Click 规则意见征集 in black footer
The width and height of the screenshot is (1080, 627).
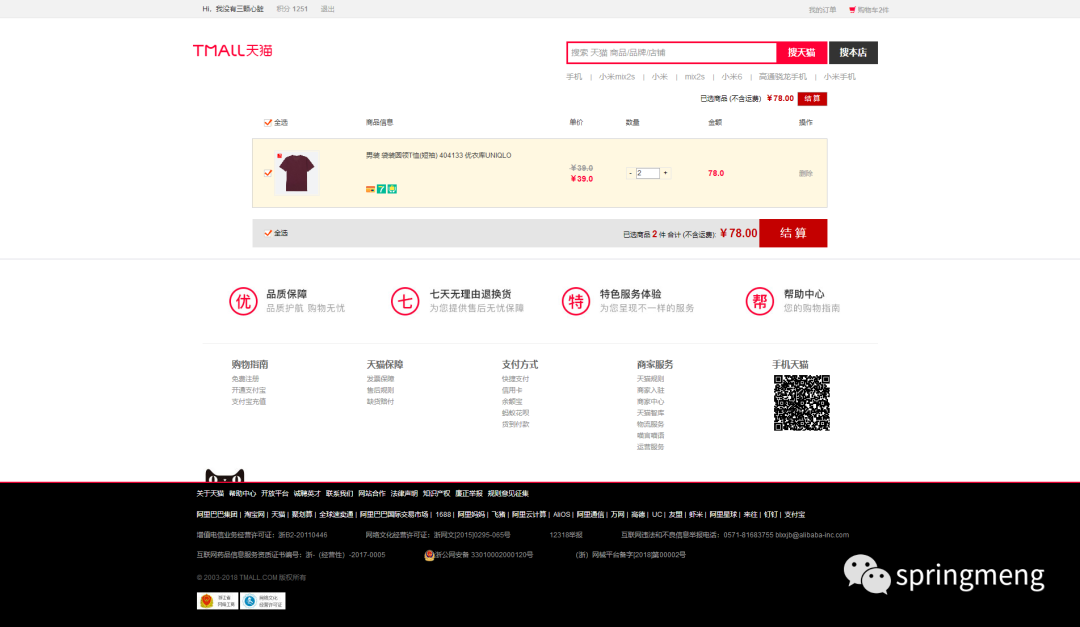pos(508,493)
